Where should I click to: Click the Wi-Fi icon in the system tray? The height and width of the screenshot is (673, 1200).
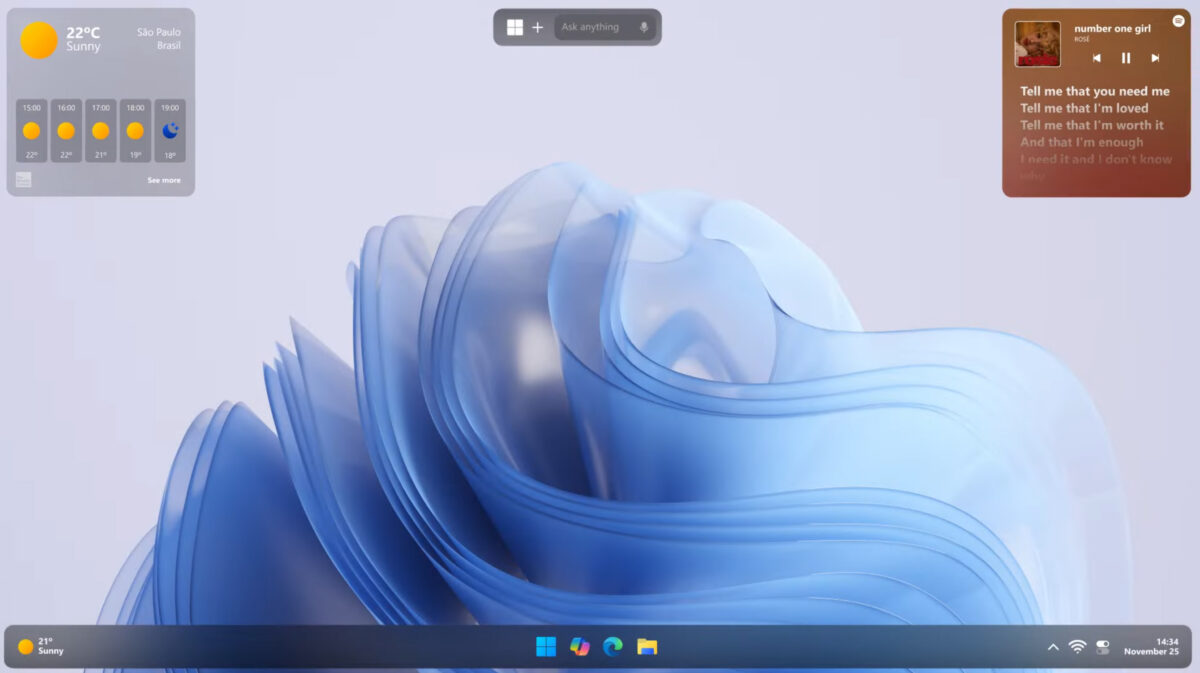point(1077,646)
